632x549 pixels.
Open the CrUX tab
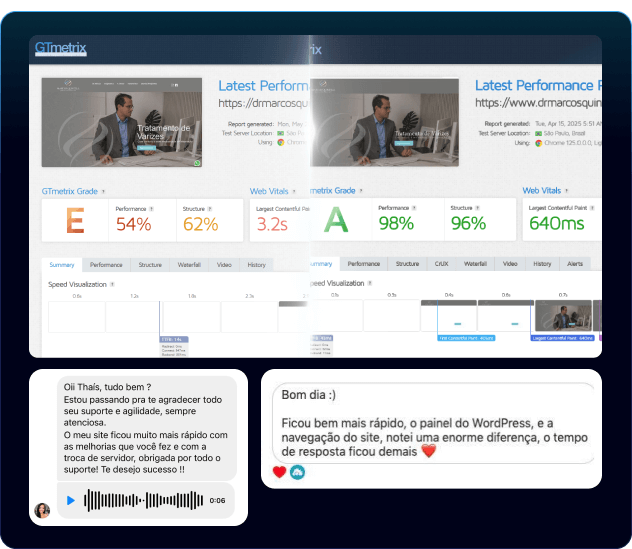(x=441, y=264)
